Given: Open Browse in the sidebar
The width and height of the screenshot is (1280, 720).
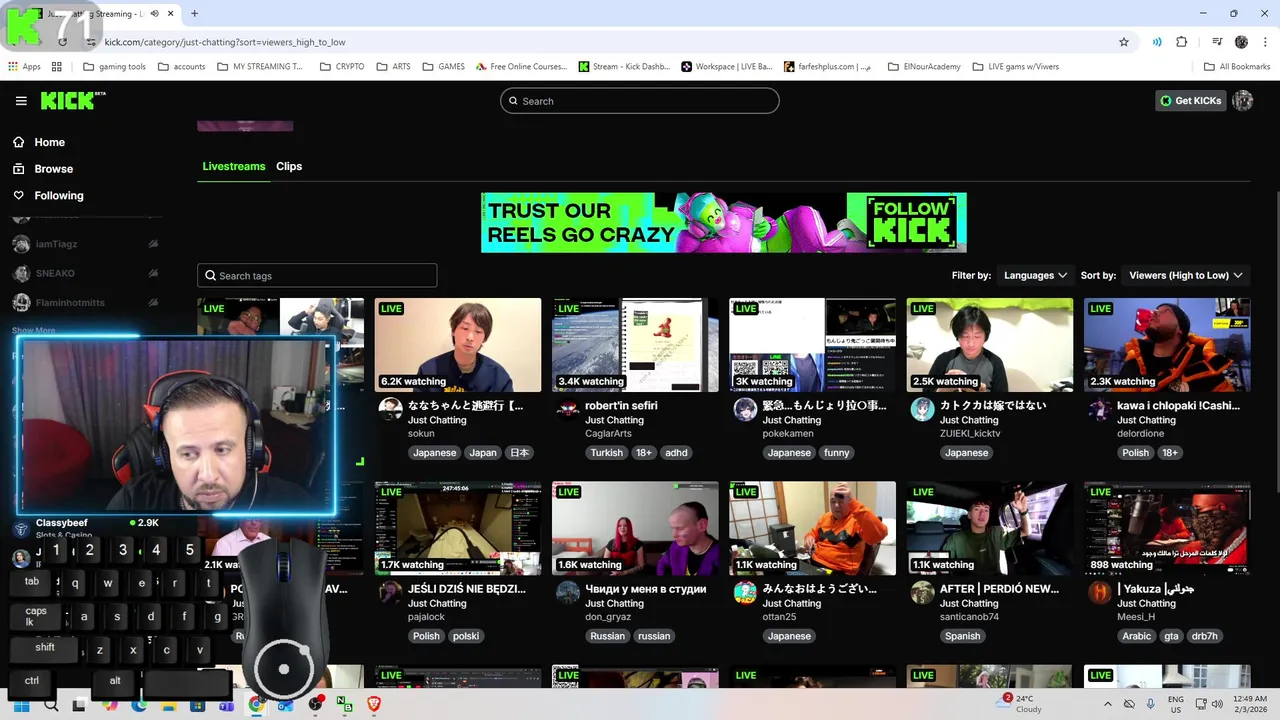Looking at the screenshot, I should pos(53,169).
